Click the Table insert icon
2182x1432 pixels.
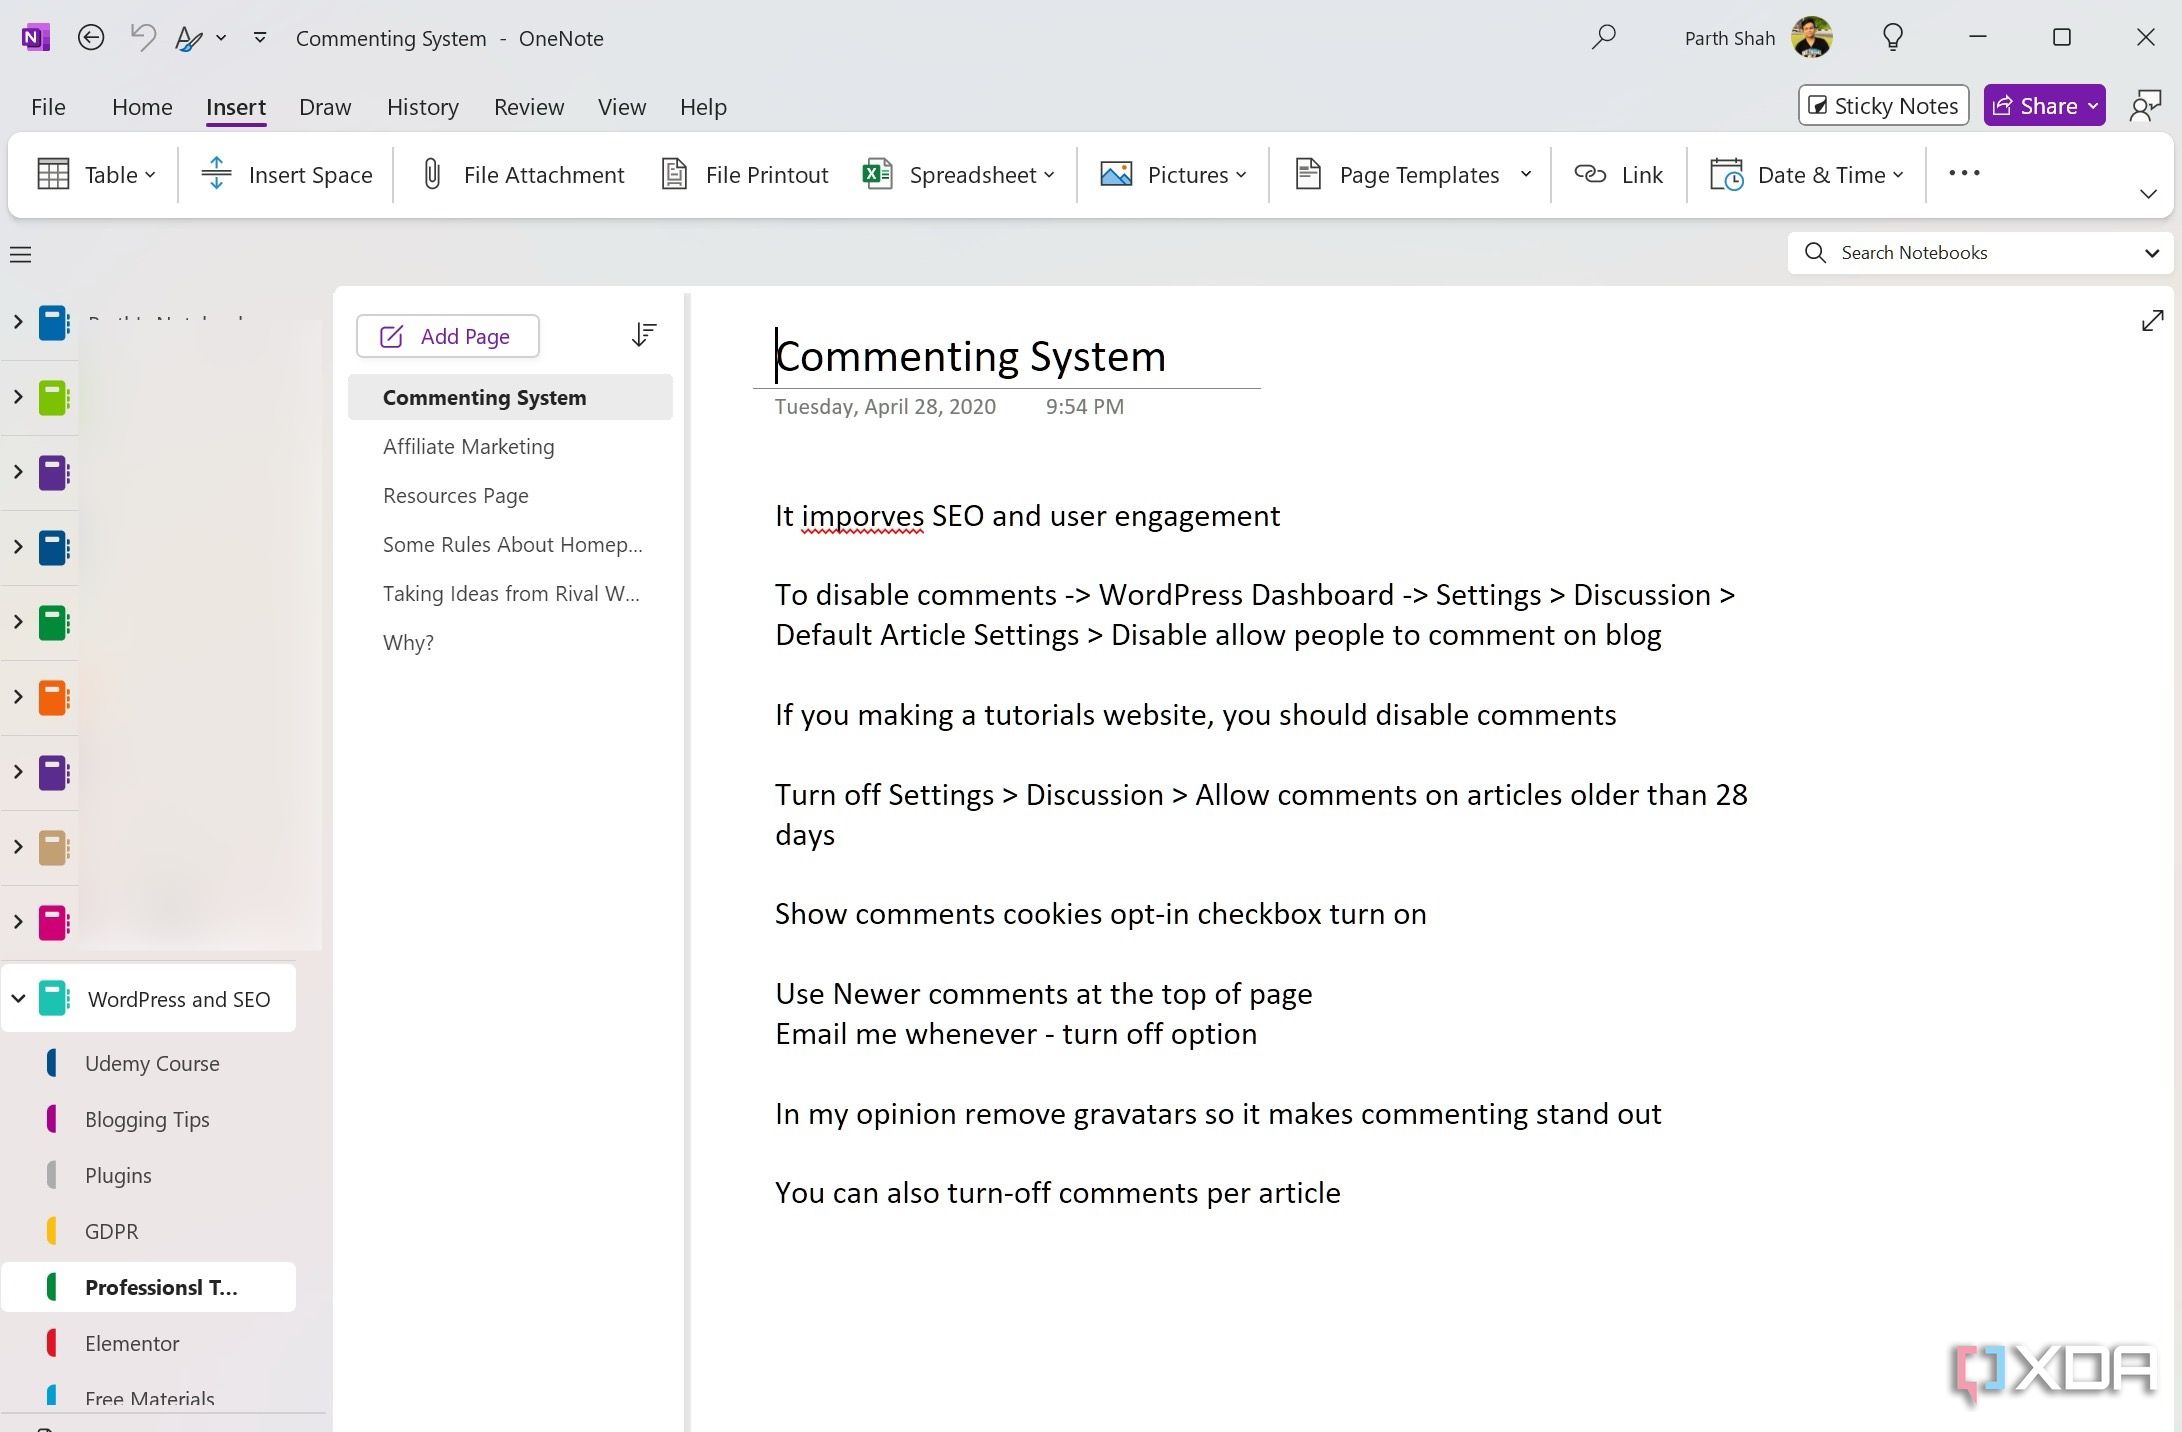coord(54,173)
